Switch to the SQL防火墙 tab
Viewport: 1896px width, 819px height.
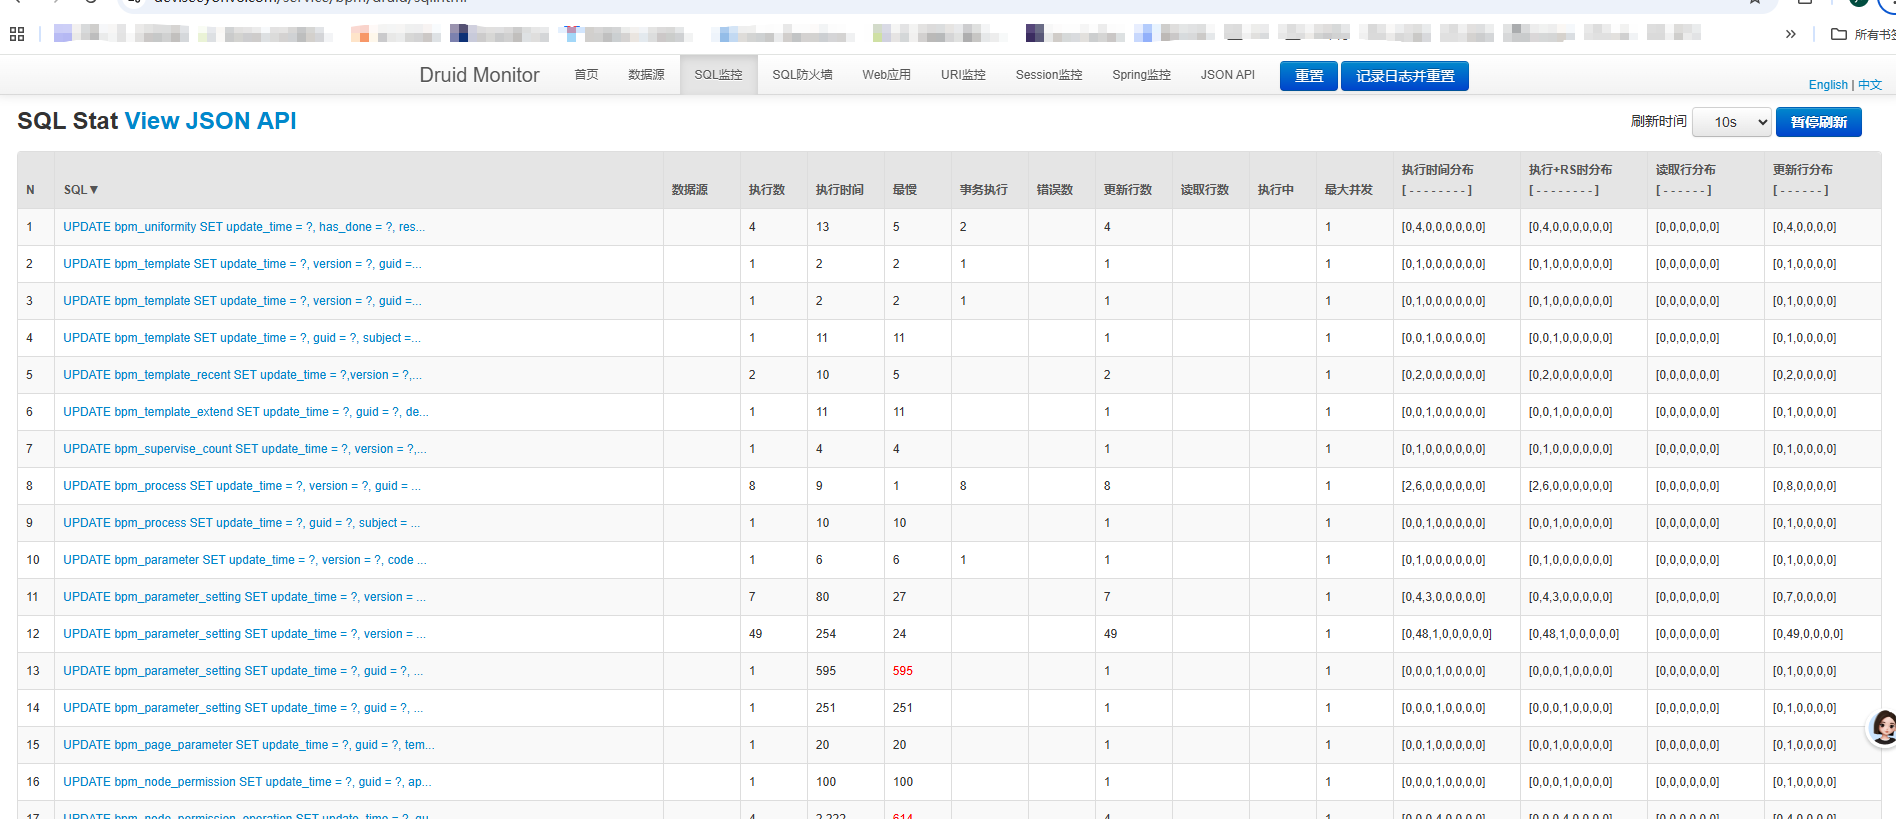802,75
